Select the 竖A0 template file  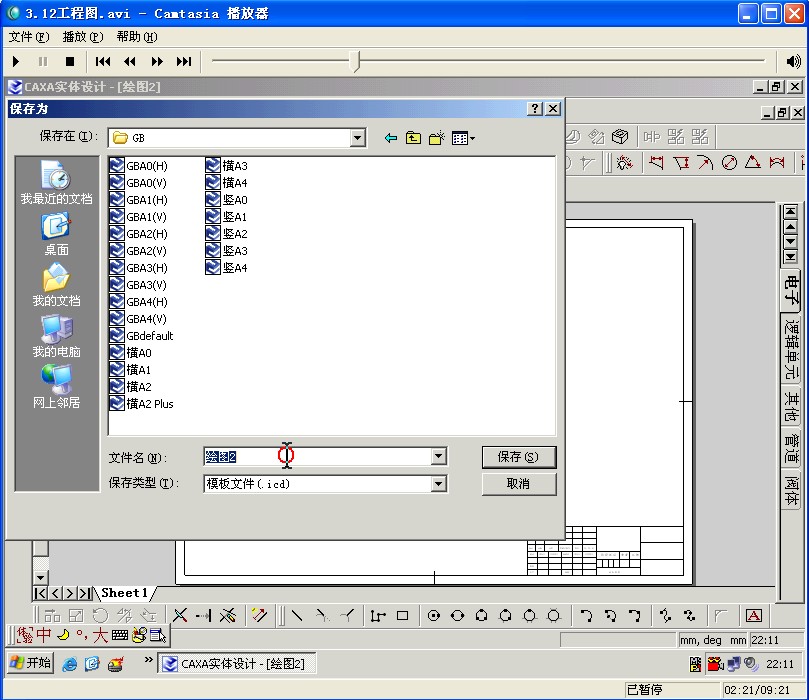click(x=226, y=200)
